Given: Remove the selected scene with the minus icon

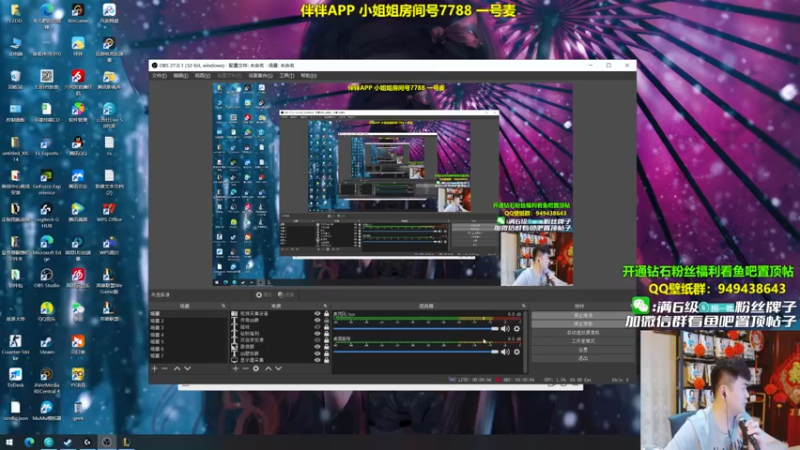Looking at the screenshot, I should (x=165, y=368).
